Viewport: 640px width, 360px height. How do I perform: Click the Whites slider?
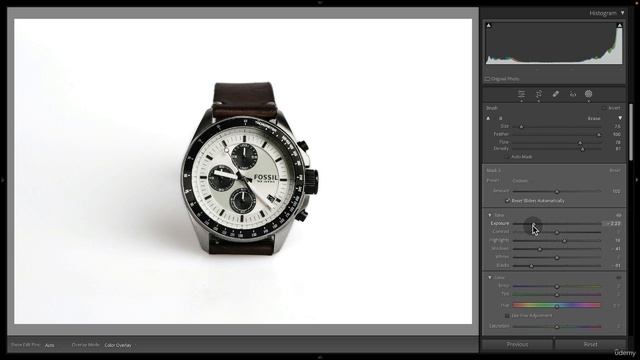click(x=556, y=258)
